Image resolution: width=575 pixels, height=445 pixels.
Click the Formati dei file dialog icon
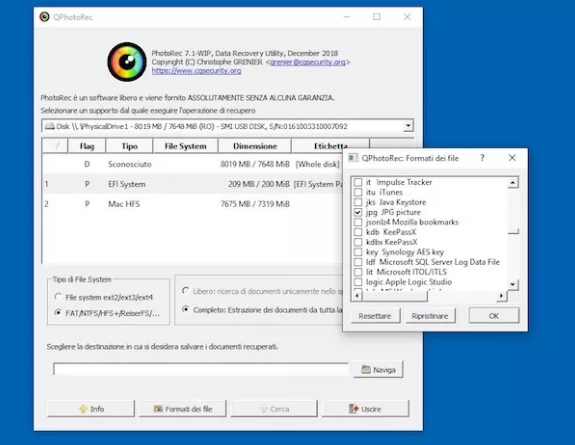click(353, 158)
